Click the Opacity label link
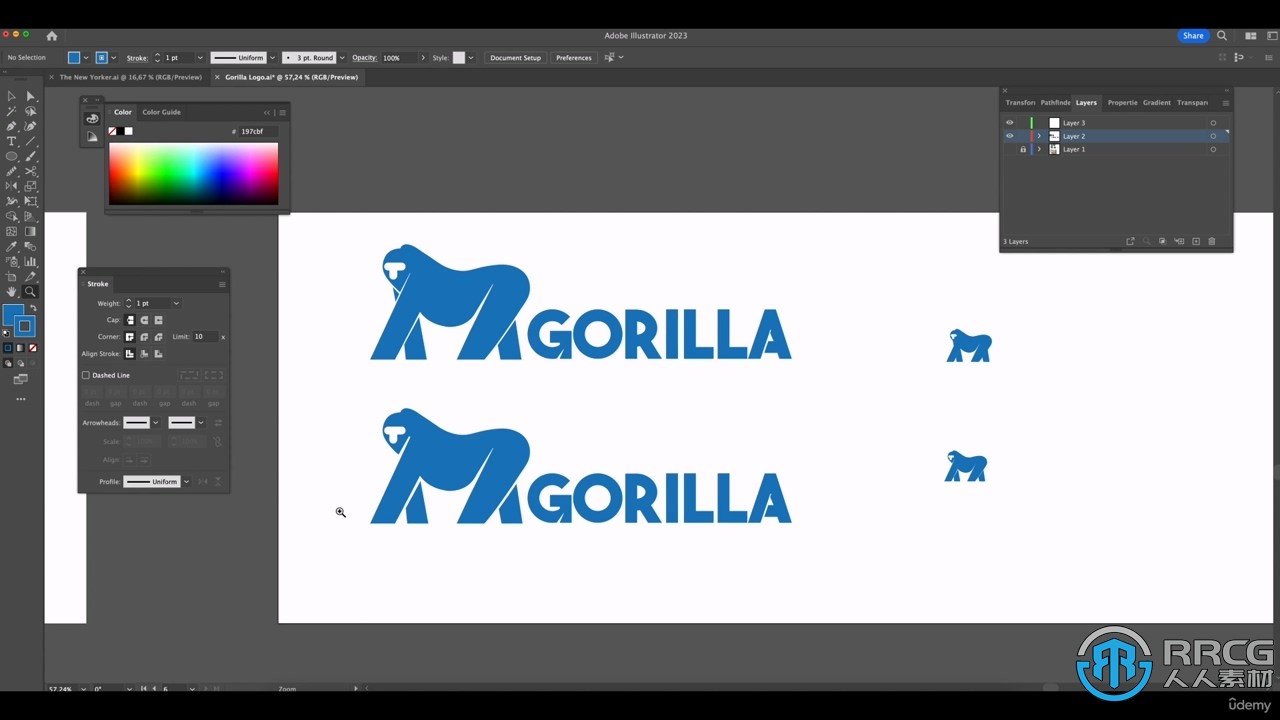Screen dimensions: 1280x720 364,58
